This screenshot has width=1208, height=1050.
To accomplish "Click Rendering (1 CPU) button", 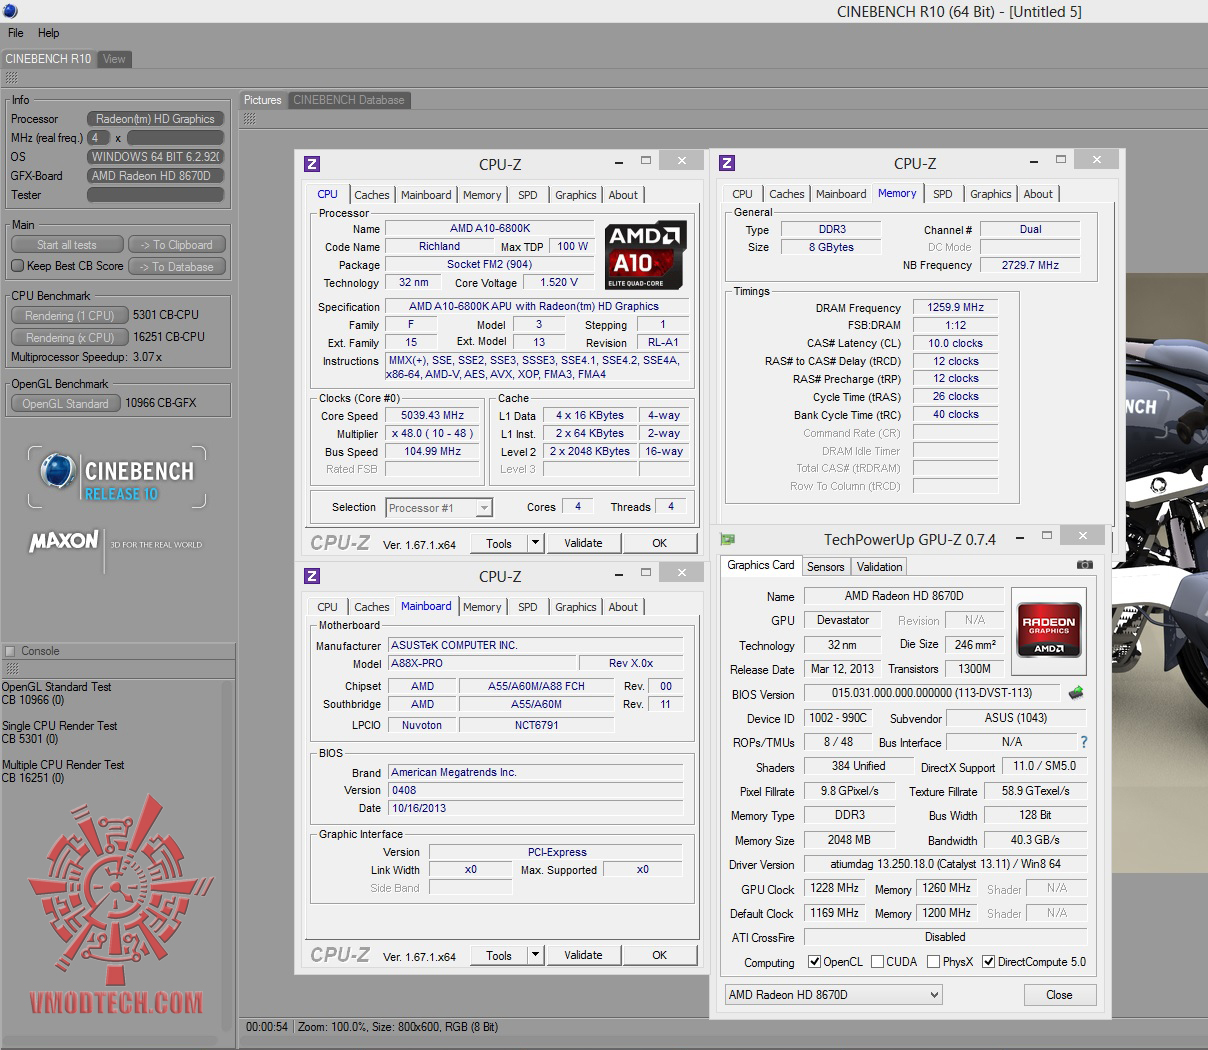I will click(x=70, y=316).
